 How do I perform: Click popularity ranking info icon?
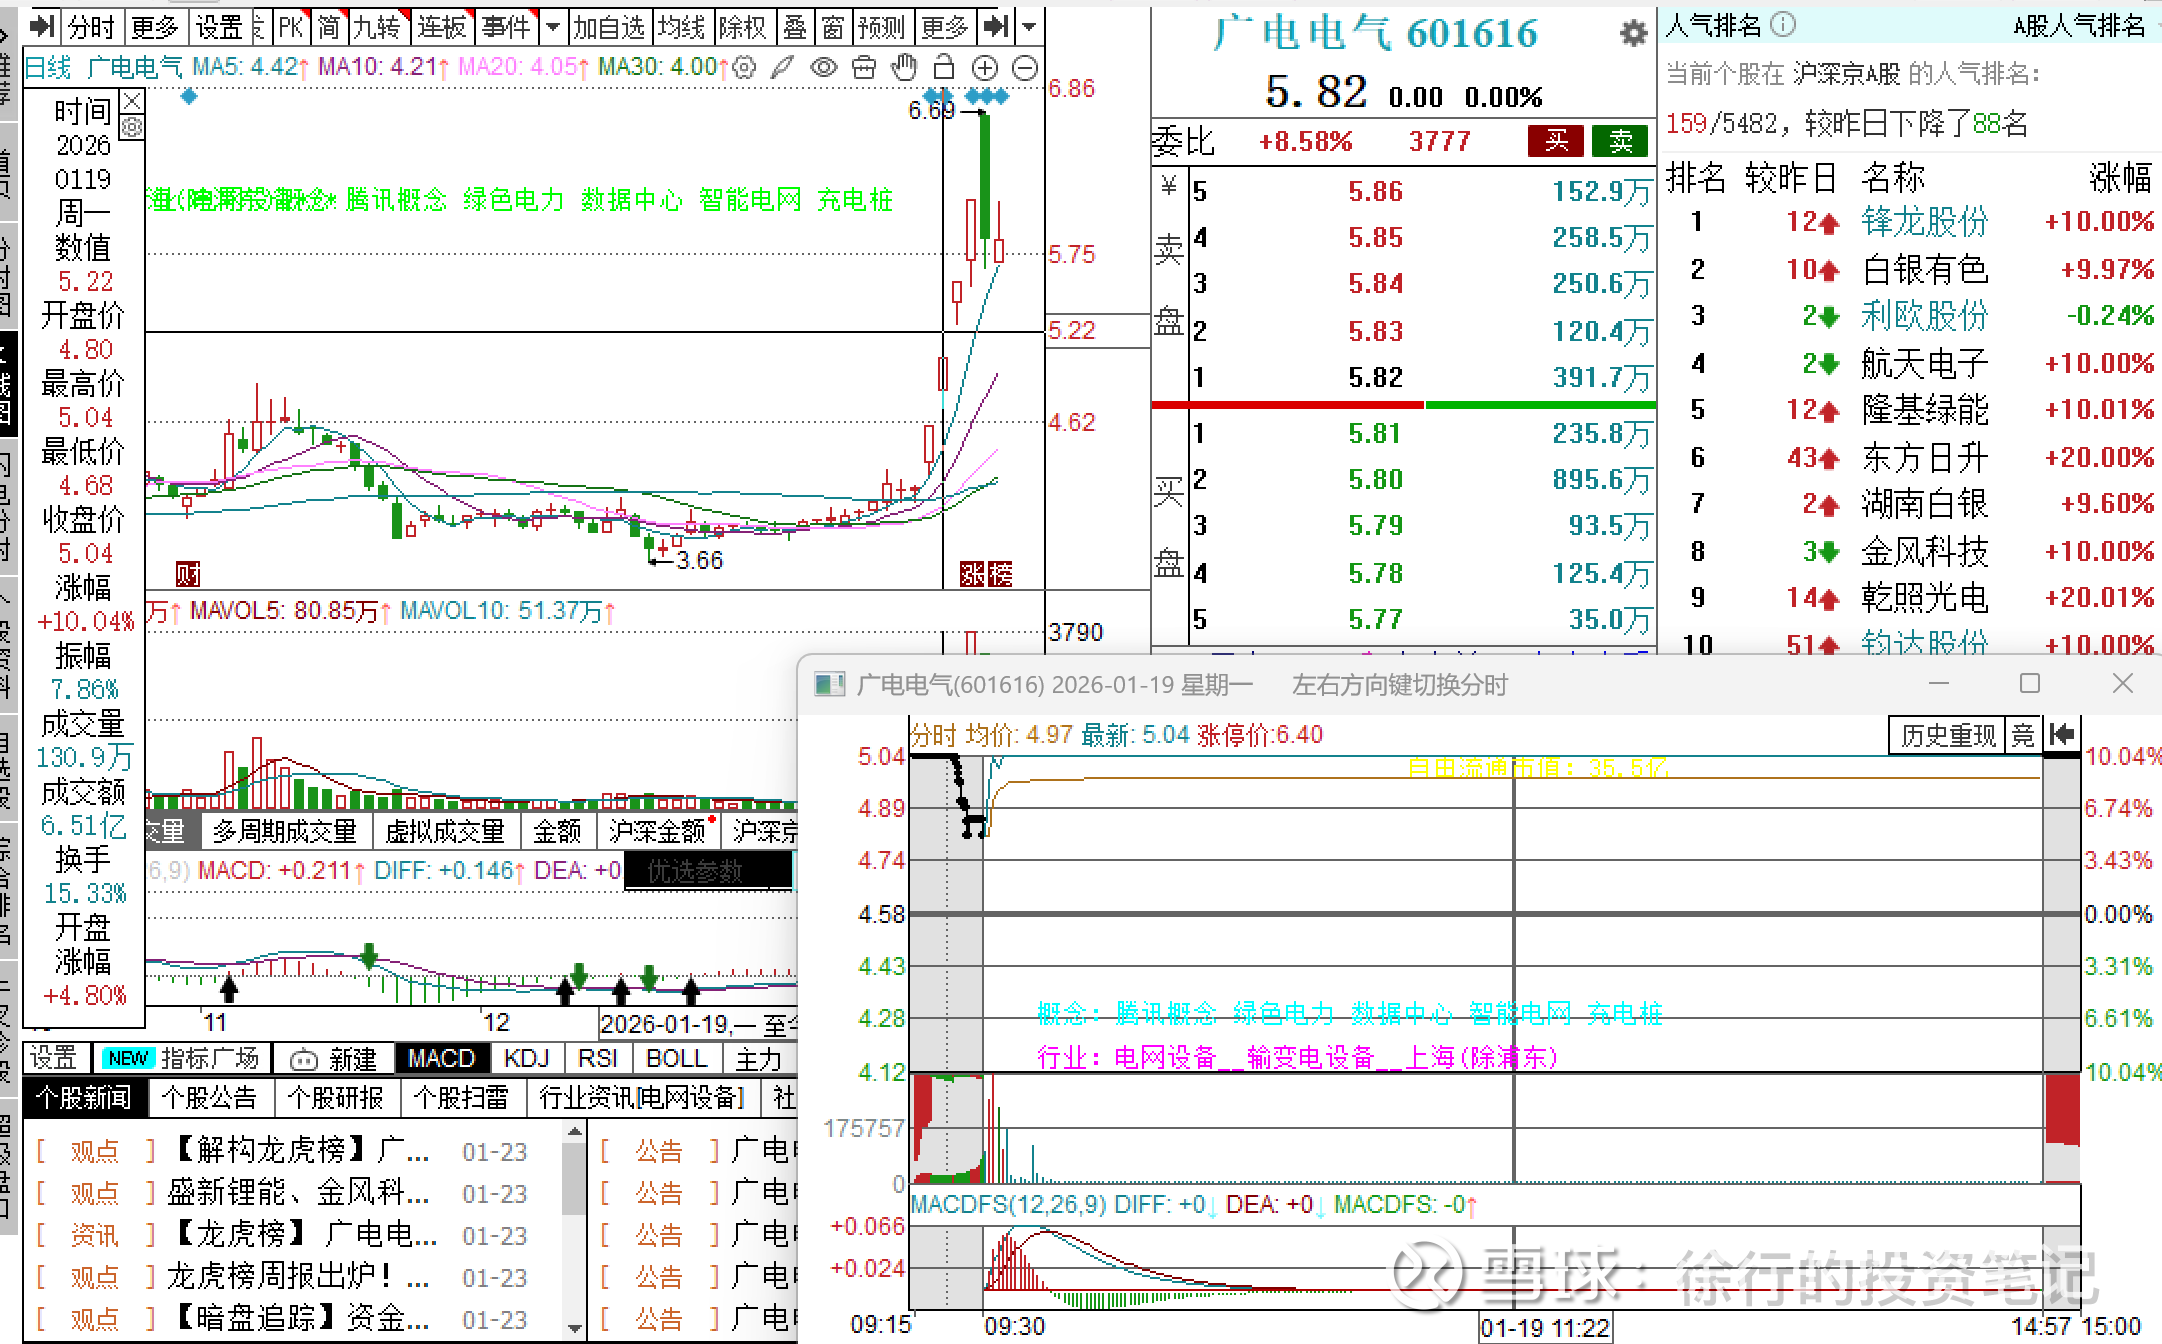(1783, 25)
